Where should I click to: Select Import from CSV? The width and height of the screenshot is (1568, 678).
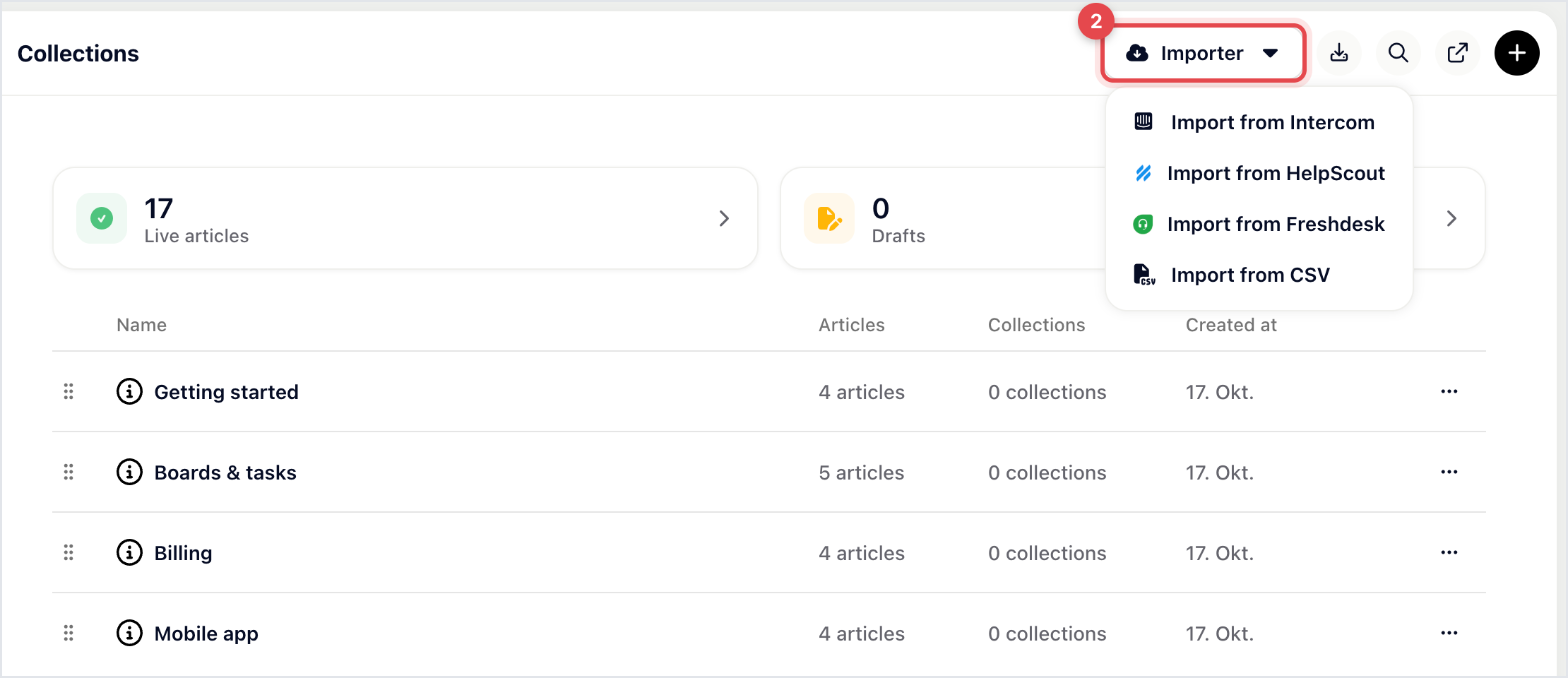(x=1259, y=275)
